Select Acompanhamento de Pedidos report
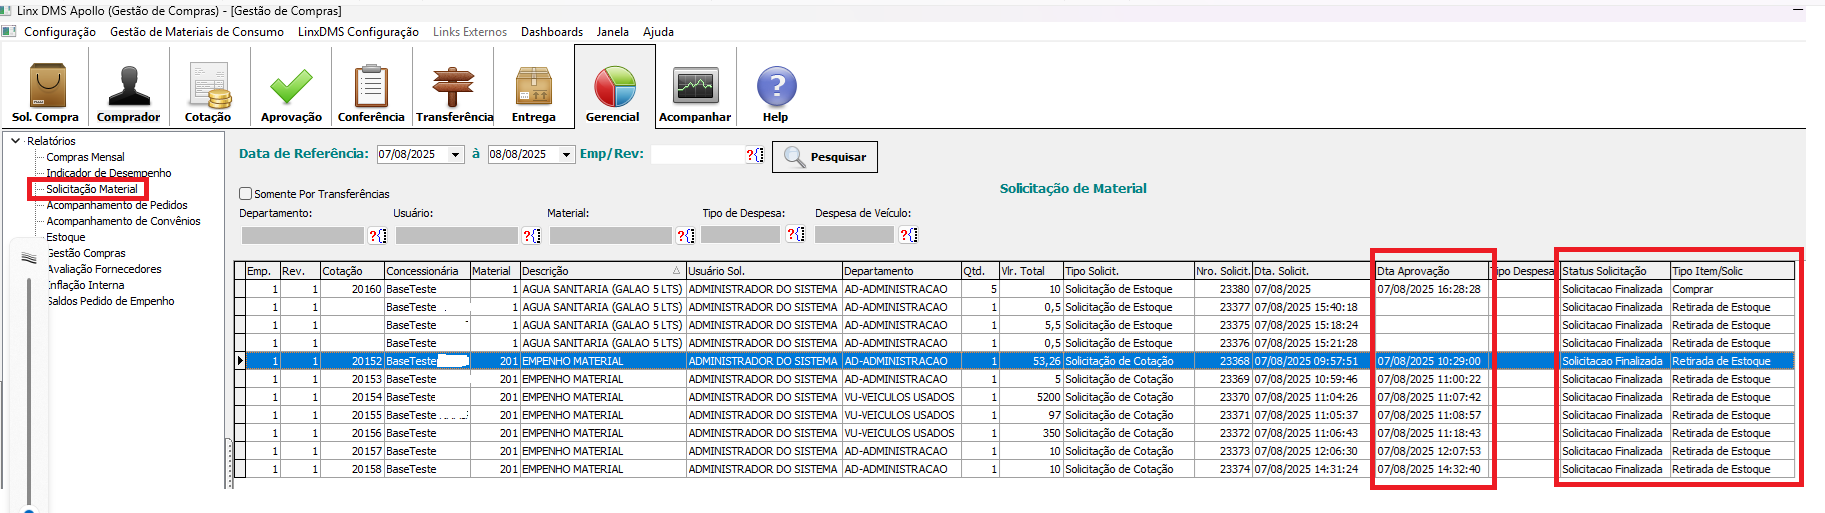The width and height of the screenshot is (1825, 513). [x=117, y=205]
